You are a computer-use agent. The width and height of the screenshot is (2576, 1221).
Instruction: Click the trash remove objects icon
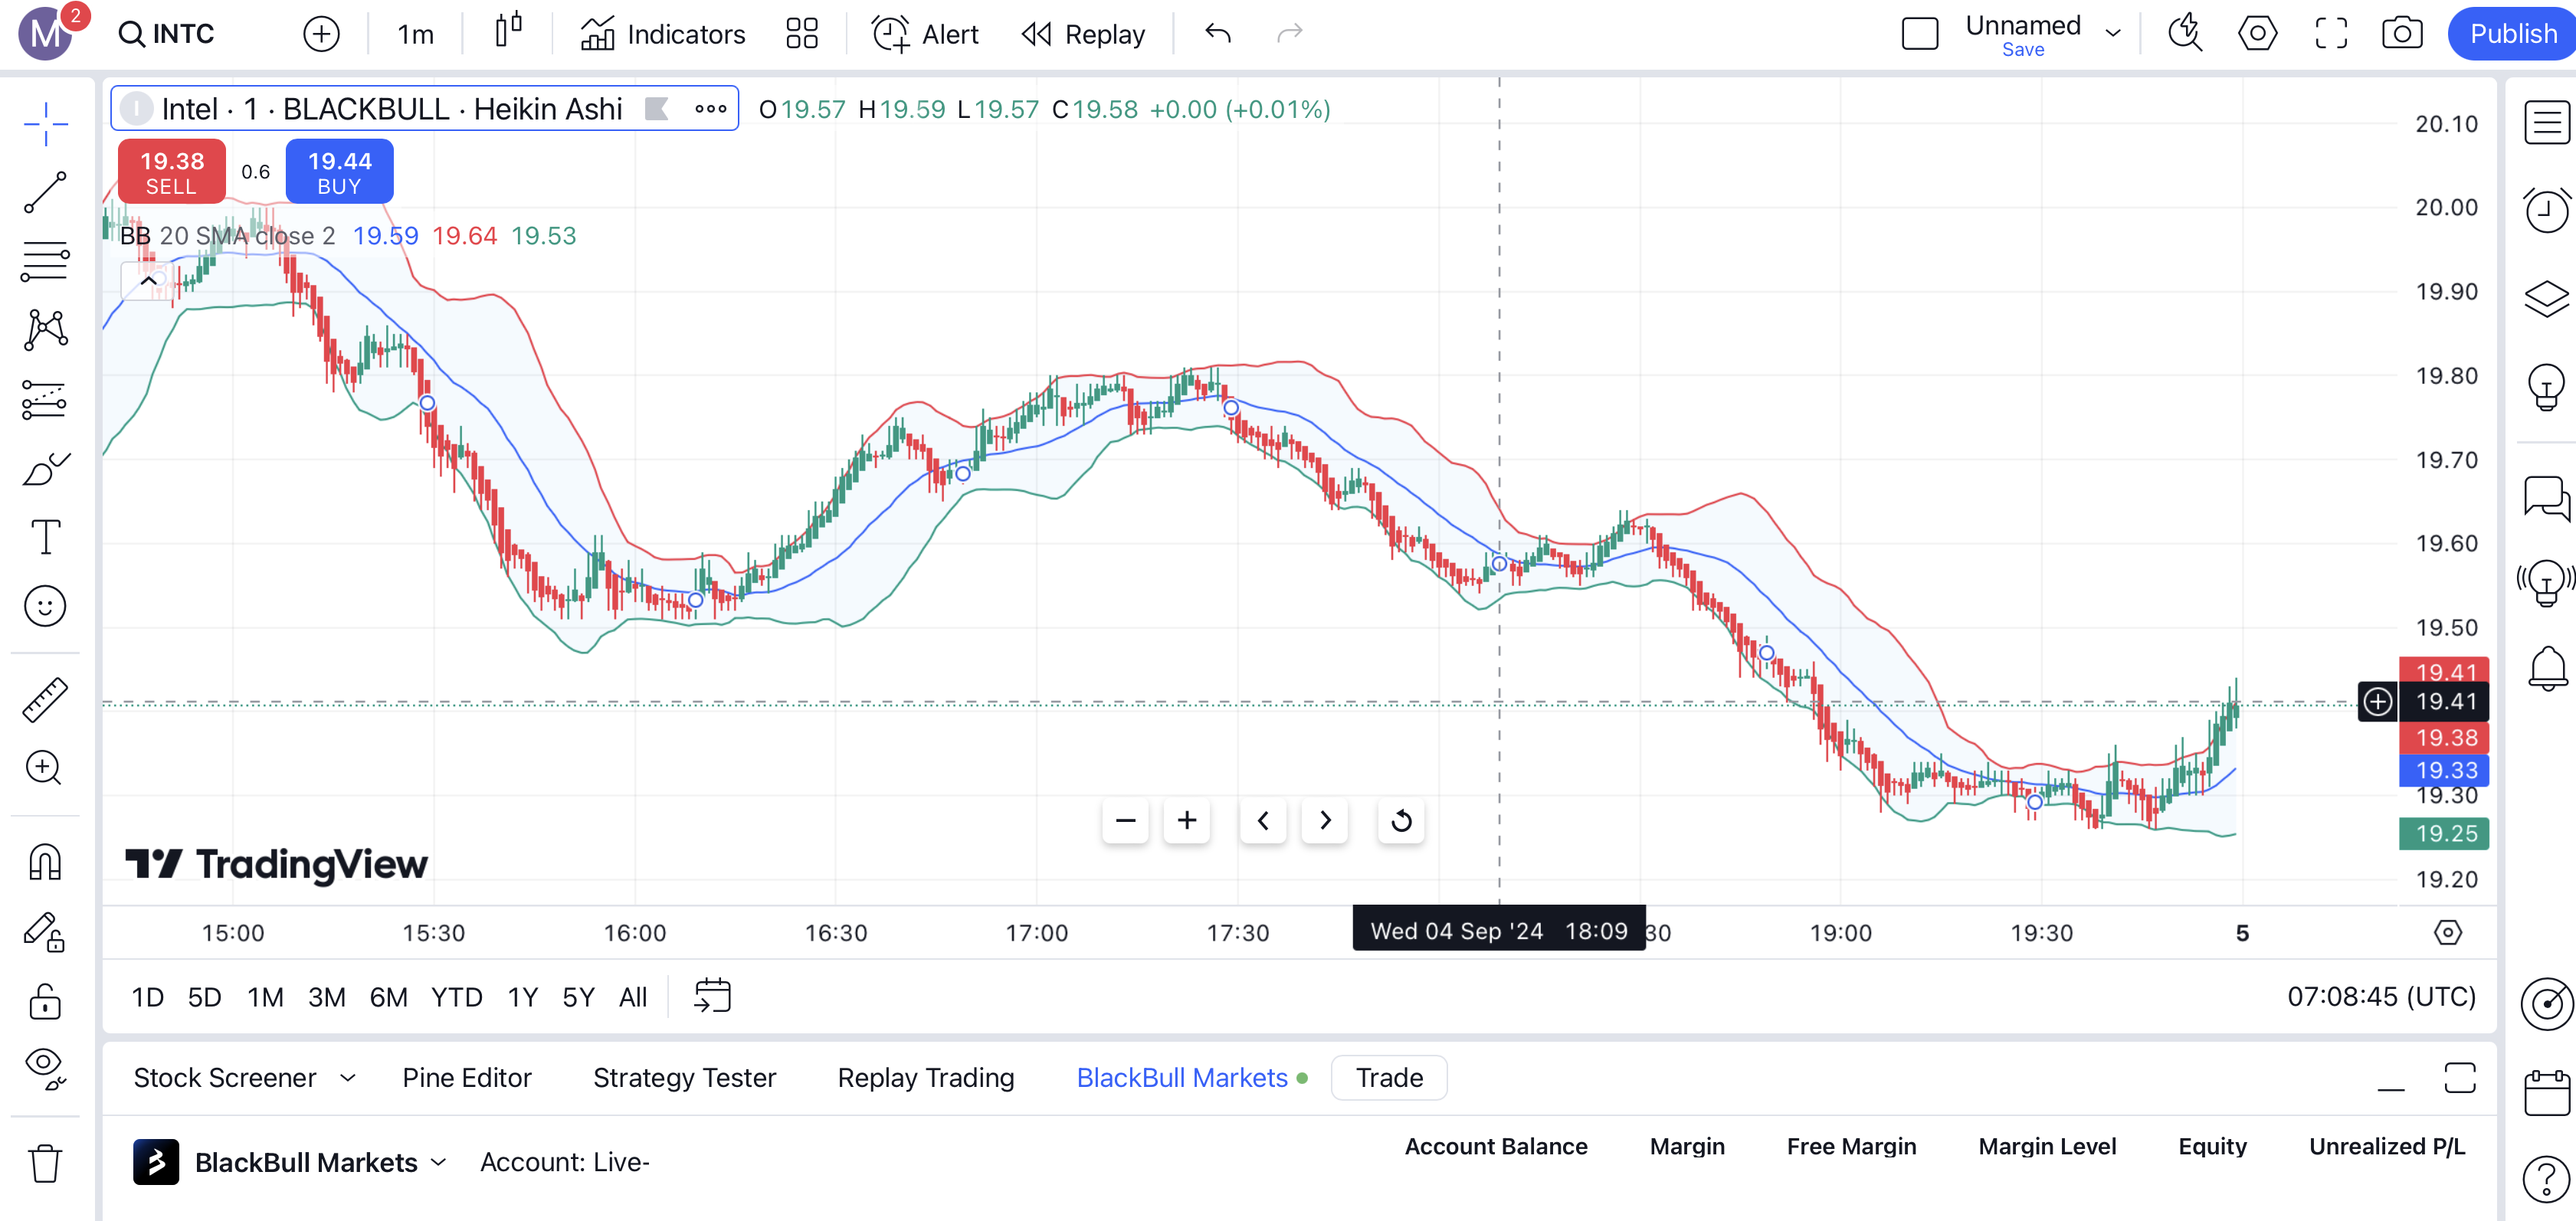tap(45, 1163)
